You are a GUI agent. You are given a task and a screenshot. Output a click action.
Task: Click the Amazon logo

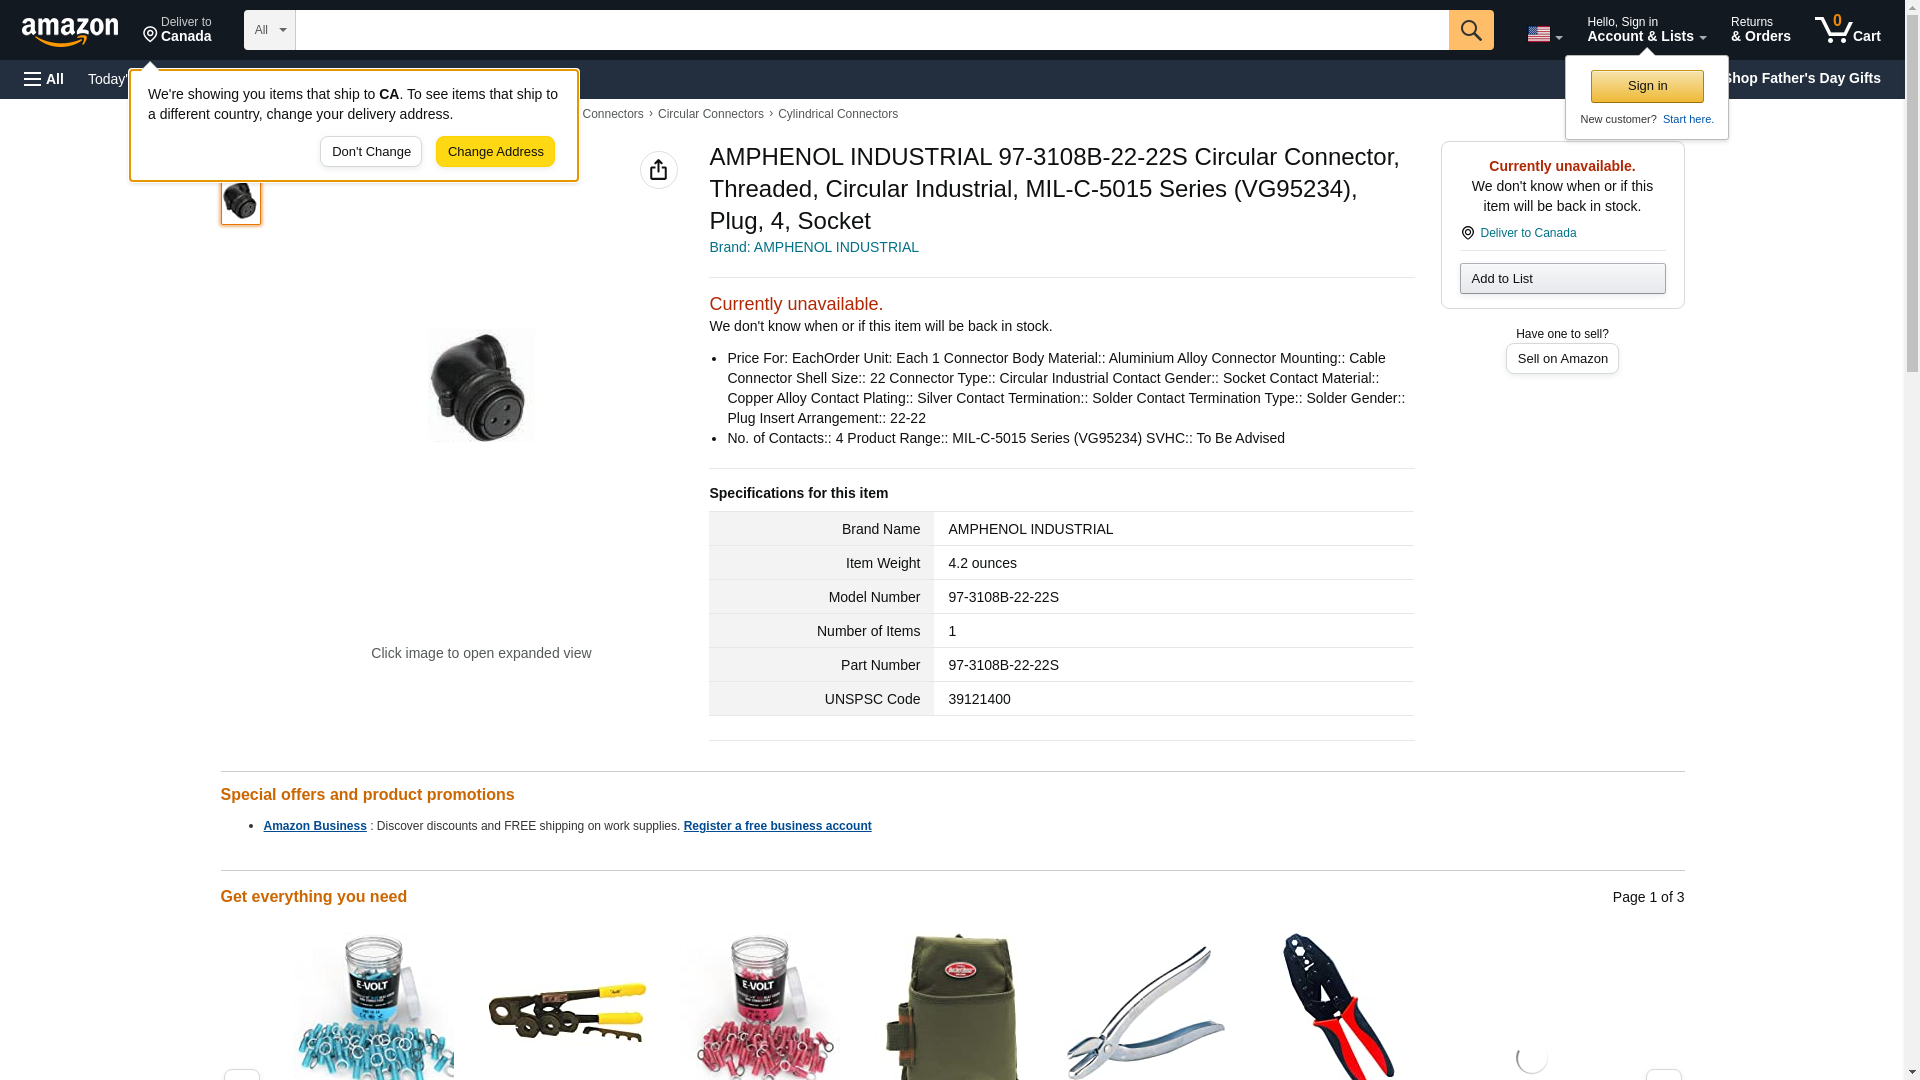pyautogui.click(x=70, y=31)
